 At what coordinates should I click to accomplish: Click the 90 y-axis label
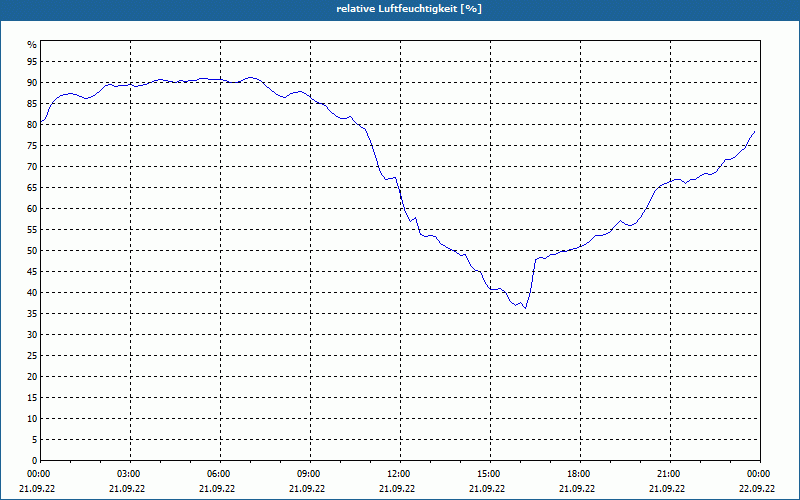(x=32, y=83)
